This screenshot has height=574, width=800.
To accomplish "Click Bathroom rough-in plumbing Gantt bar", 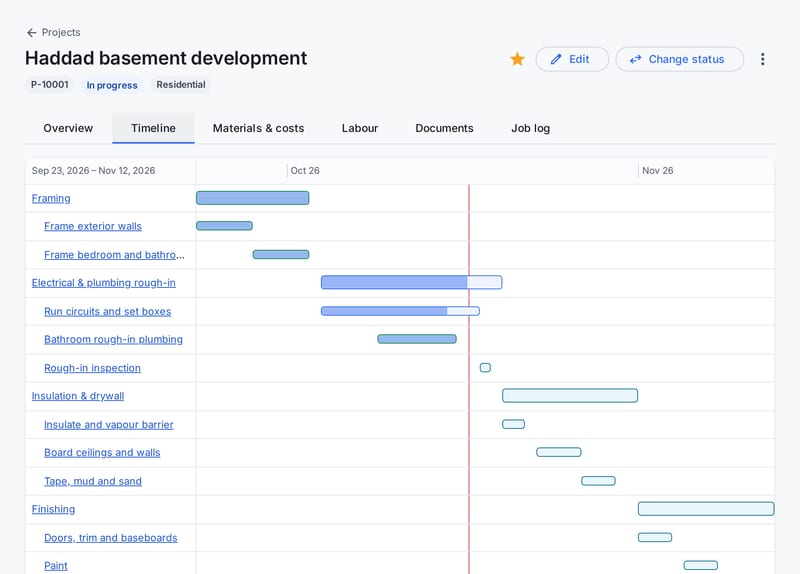I will point(417,339).
